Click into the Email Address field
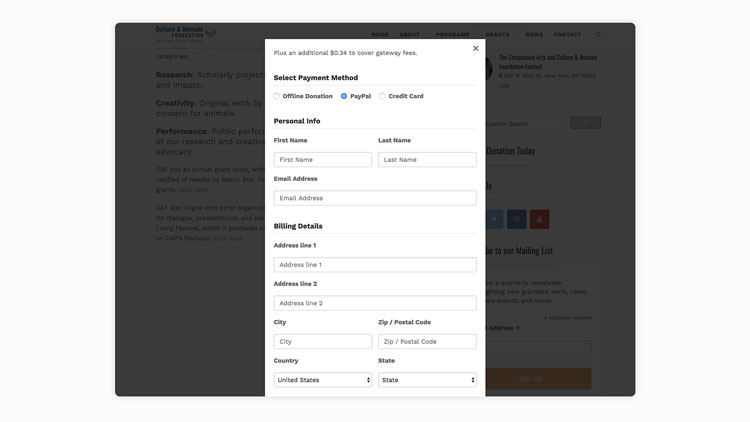750x422 pixels. (375, 198)
